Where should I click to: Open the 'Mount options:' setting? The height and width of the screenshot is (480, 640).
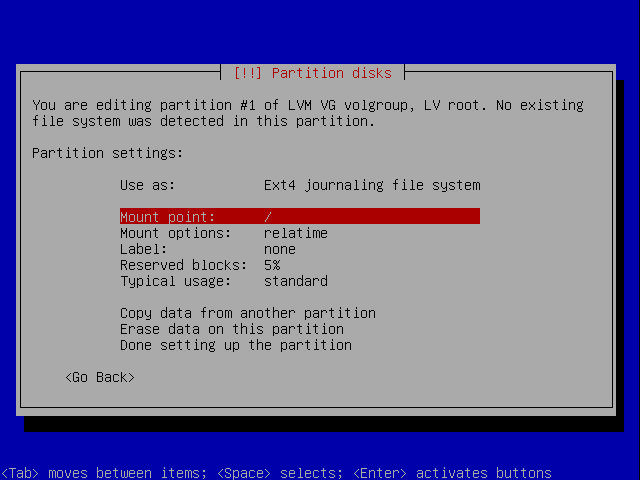coord(175,233)
